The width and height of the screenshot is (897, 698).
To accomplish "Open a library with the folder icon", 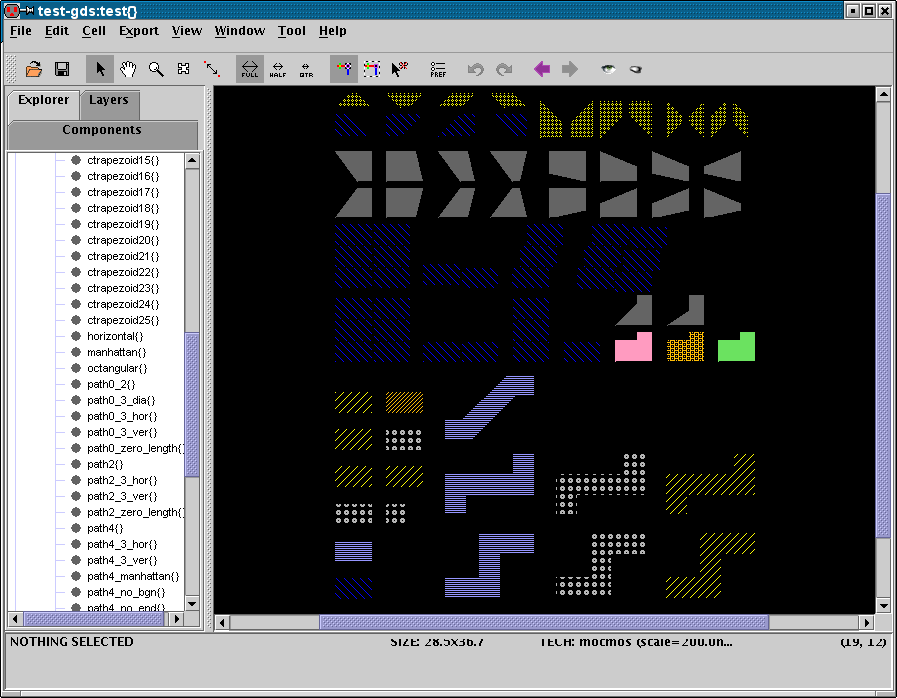I will point(34,69).
